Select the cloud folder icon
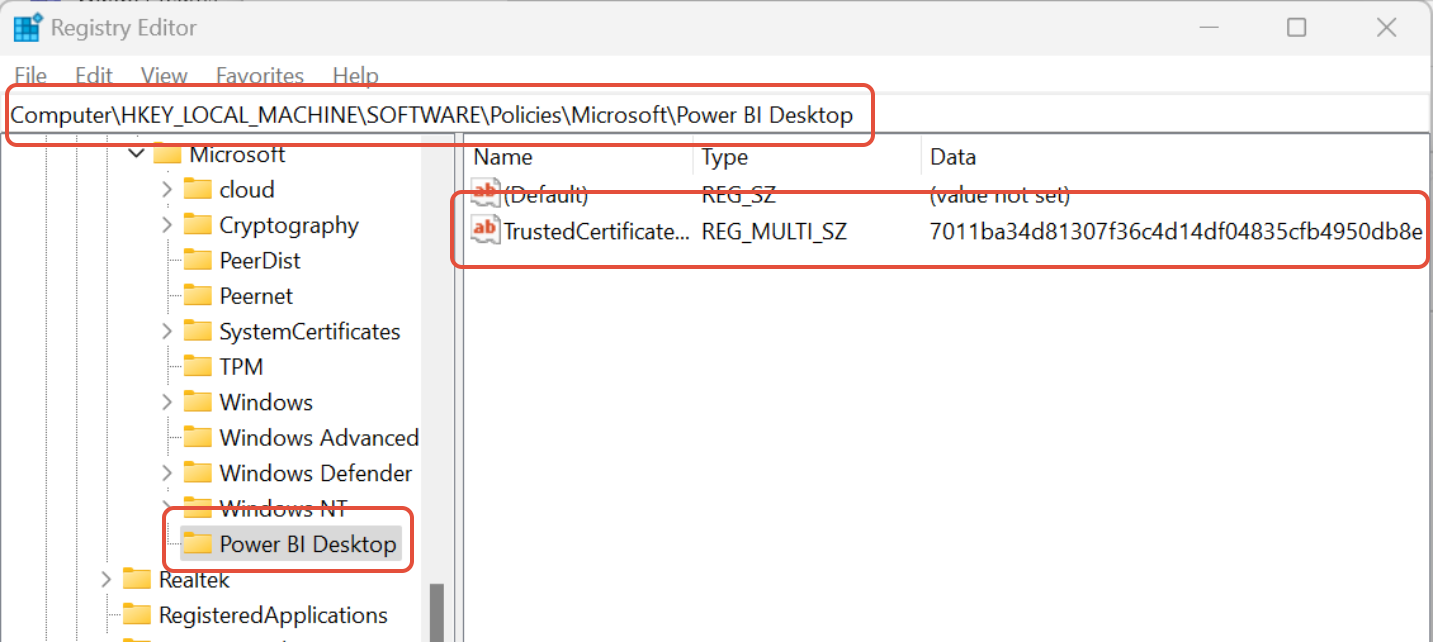This screenshot has width=1433, height=642. tap(198, 190)
